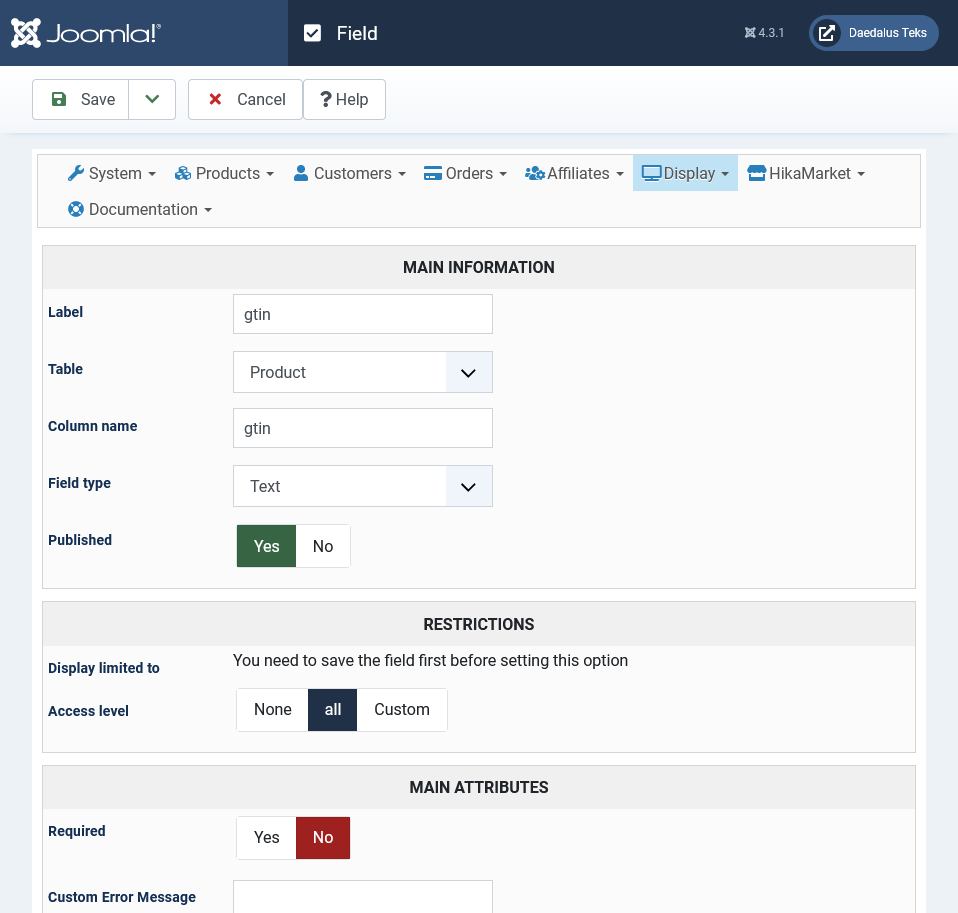Click the lifebuoy icon beside Documentation
Screen dimensions: 958x913
[76, 209]
